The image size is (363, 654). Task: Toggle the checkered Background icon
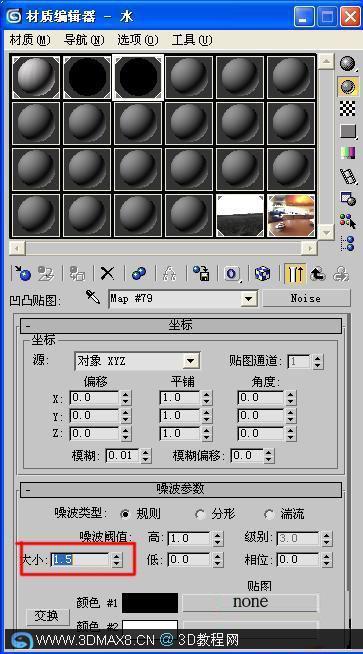click(x=347, y=108)
